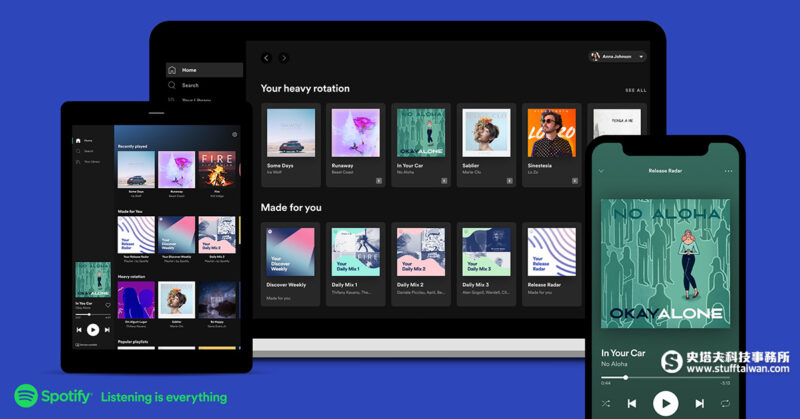
Task: Open Daily Mix 1 on laptop
Action: [x=356, y=264]
